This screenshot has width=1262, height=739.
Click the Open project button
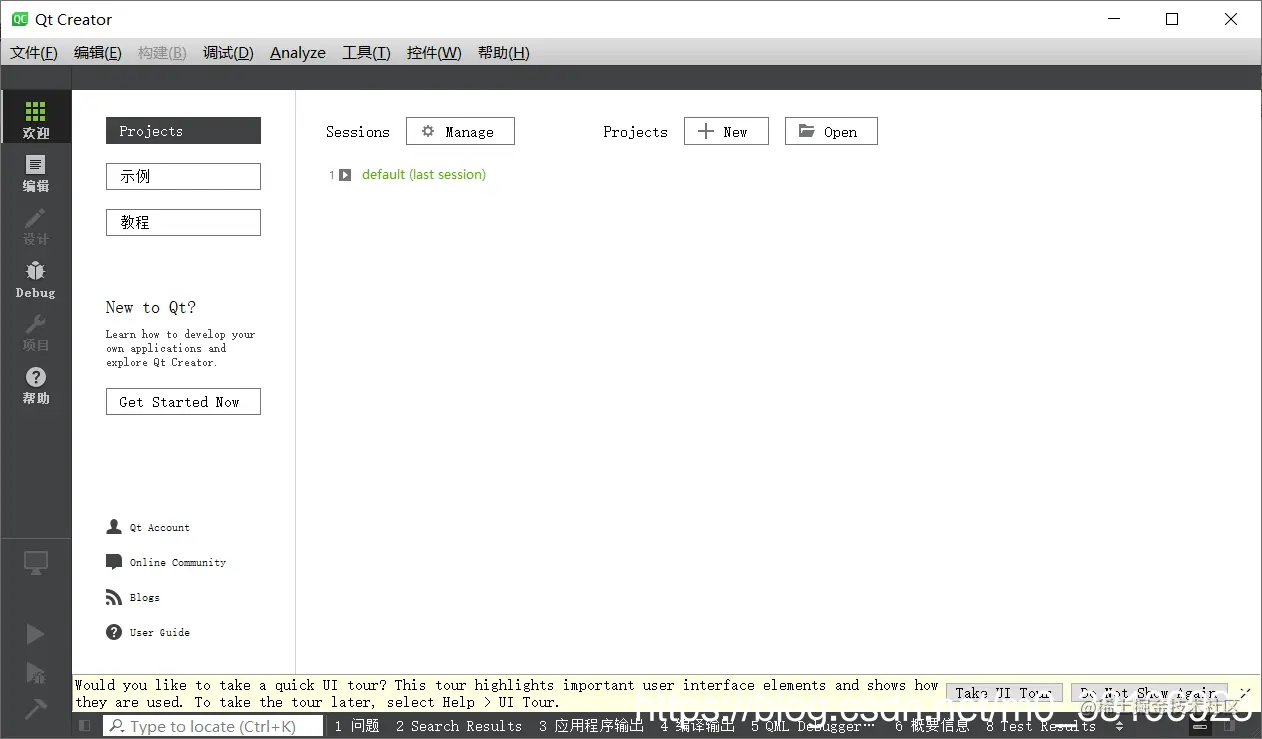(831, 131)
